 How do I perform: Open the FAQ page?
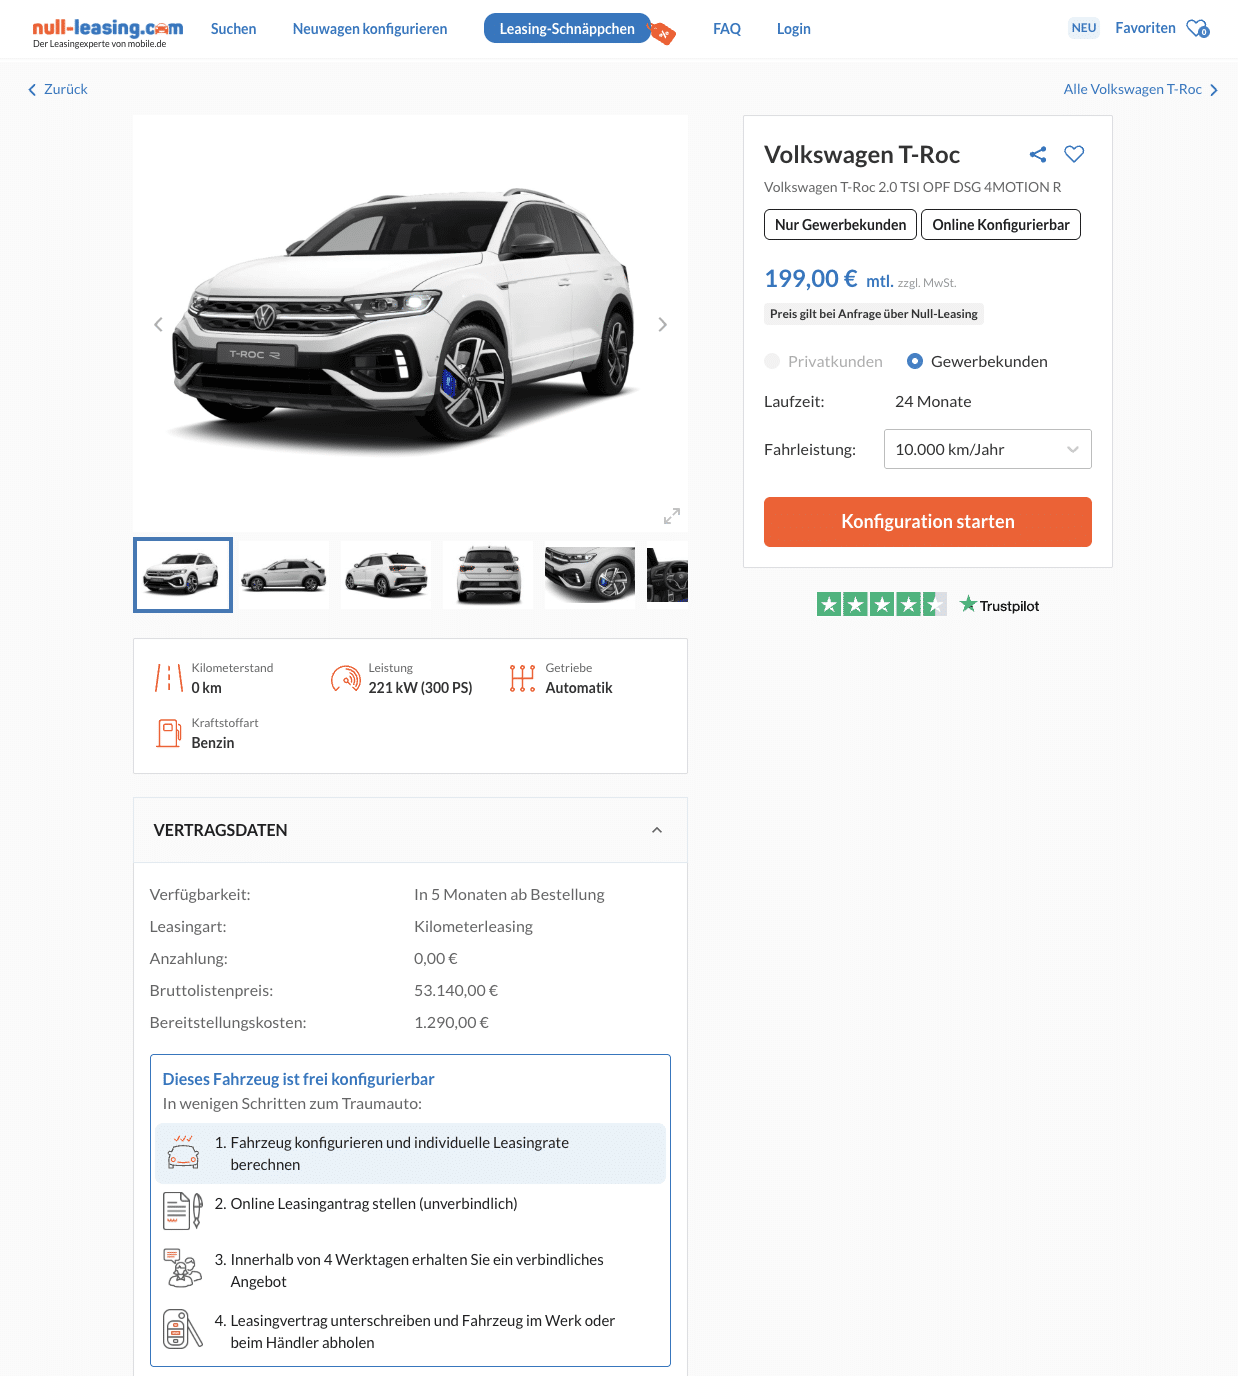[x=727, y=29]
